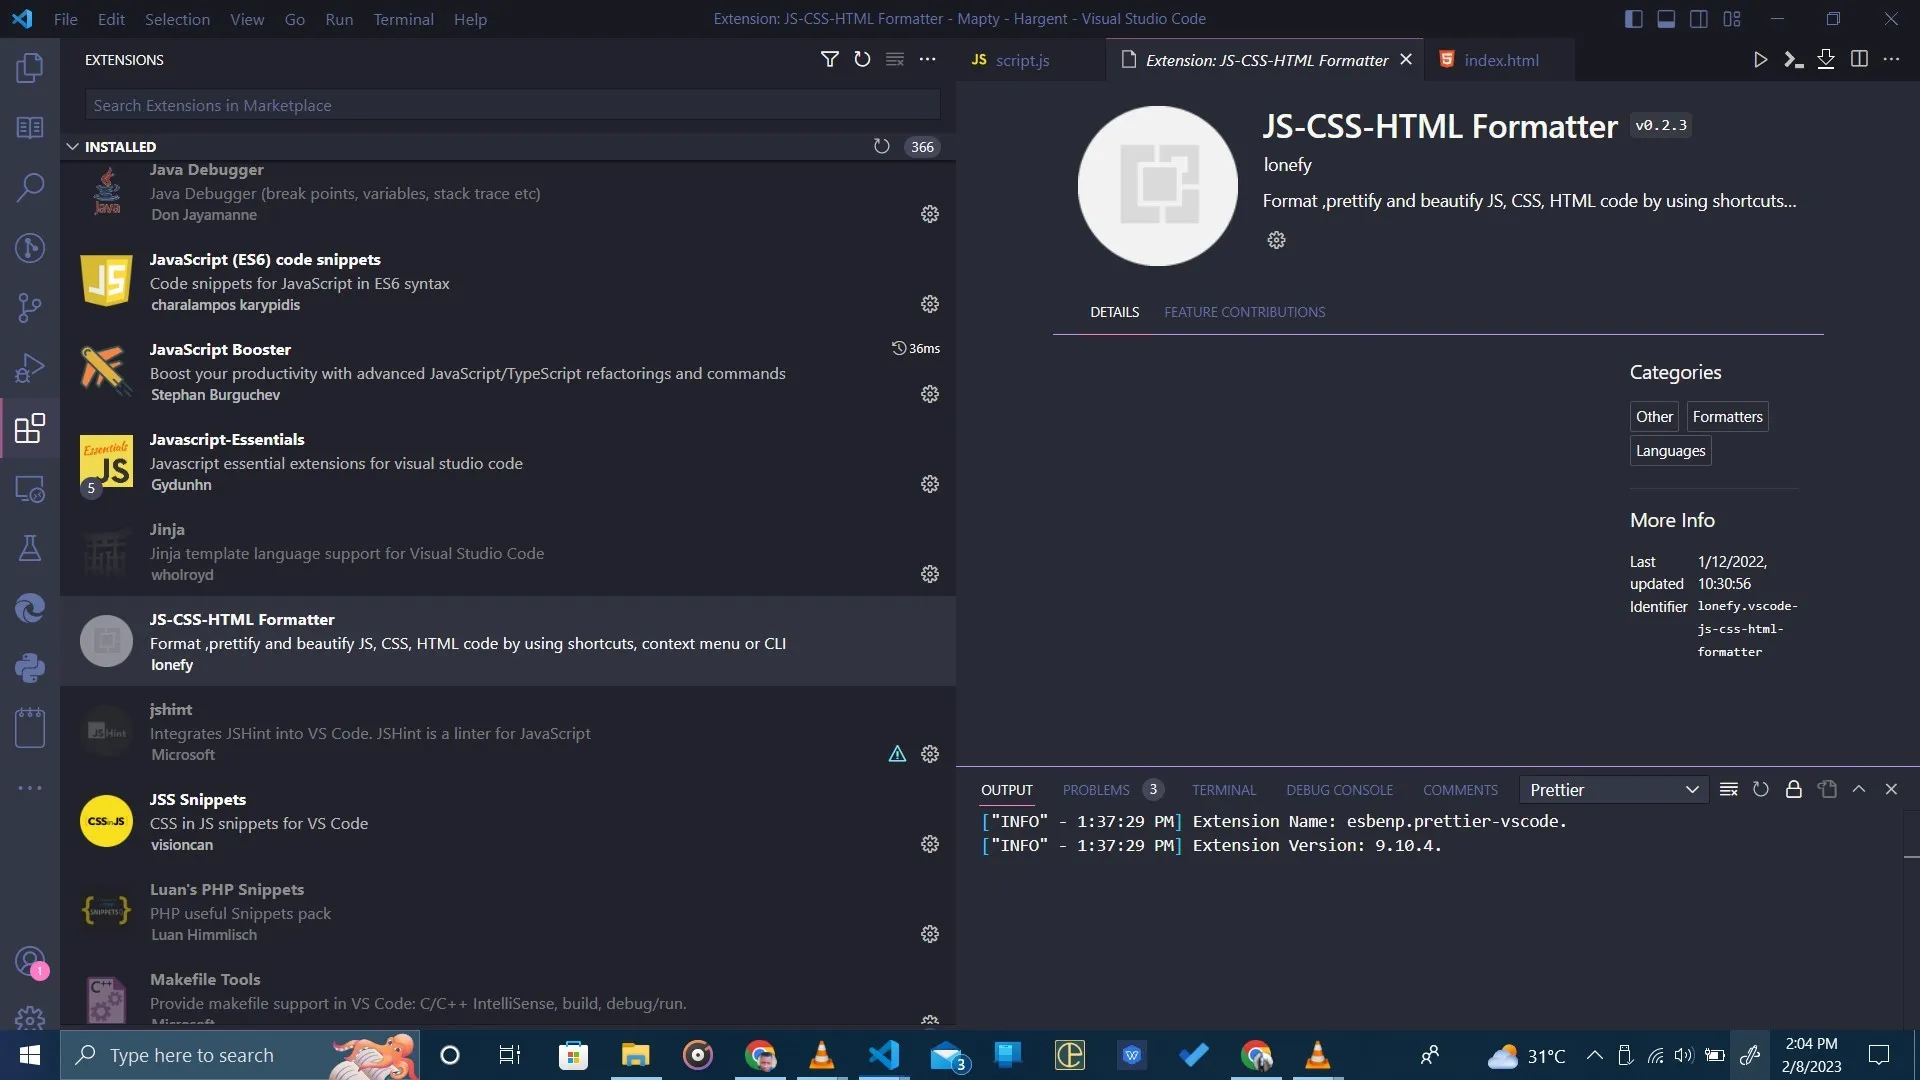The height and width of the screenshot is (1080, 1920).
Task: Click the Formatters category tag
Action: [1727, 417]
